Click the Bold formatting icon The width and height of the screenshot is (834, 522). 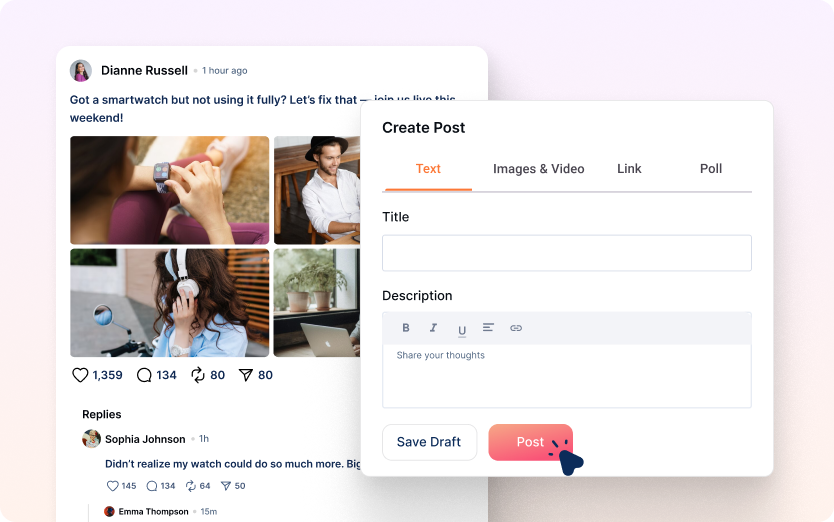click(406, 328)
